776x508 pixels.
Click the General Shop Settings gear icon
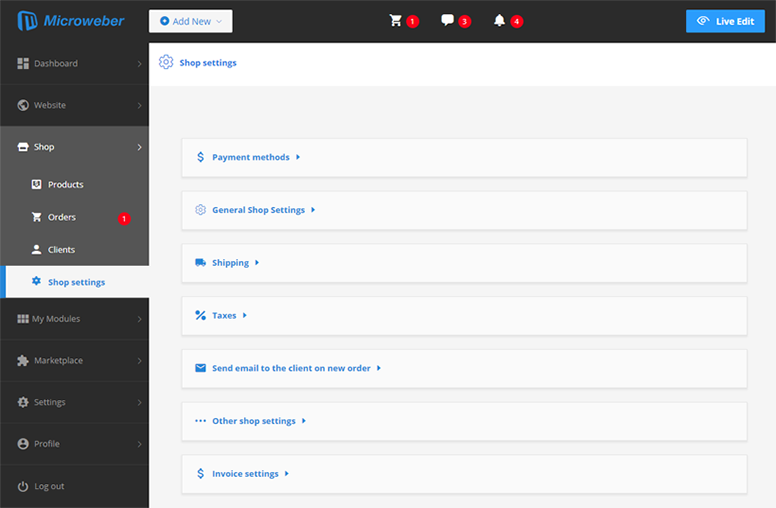(x=200, y=210)
